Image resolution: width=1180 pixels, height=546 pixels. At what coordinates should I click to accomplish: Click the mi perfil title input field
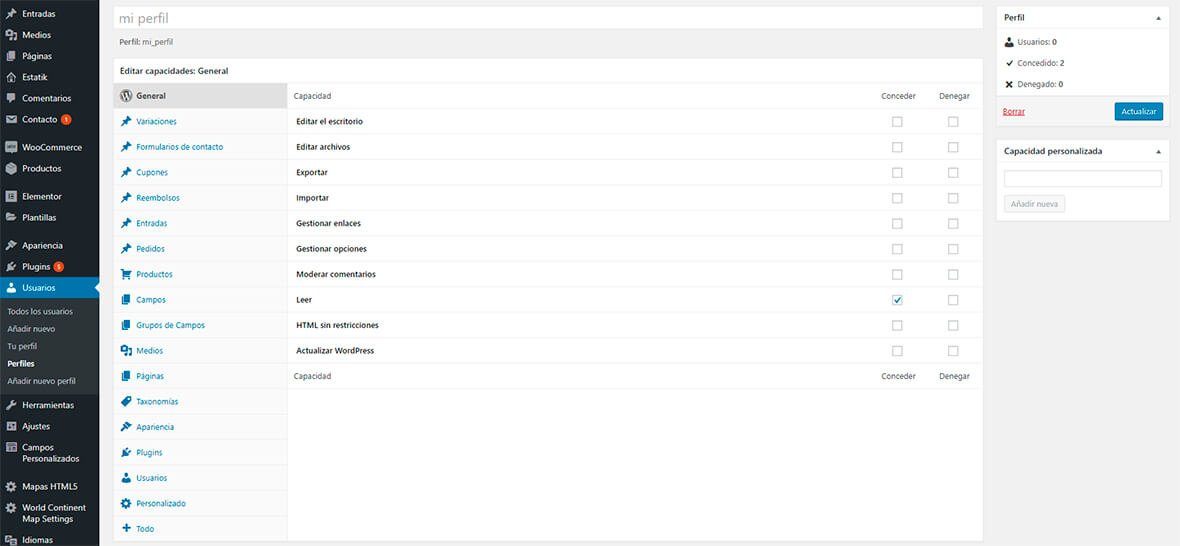[x=548, y=17]
